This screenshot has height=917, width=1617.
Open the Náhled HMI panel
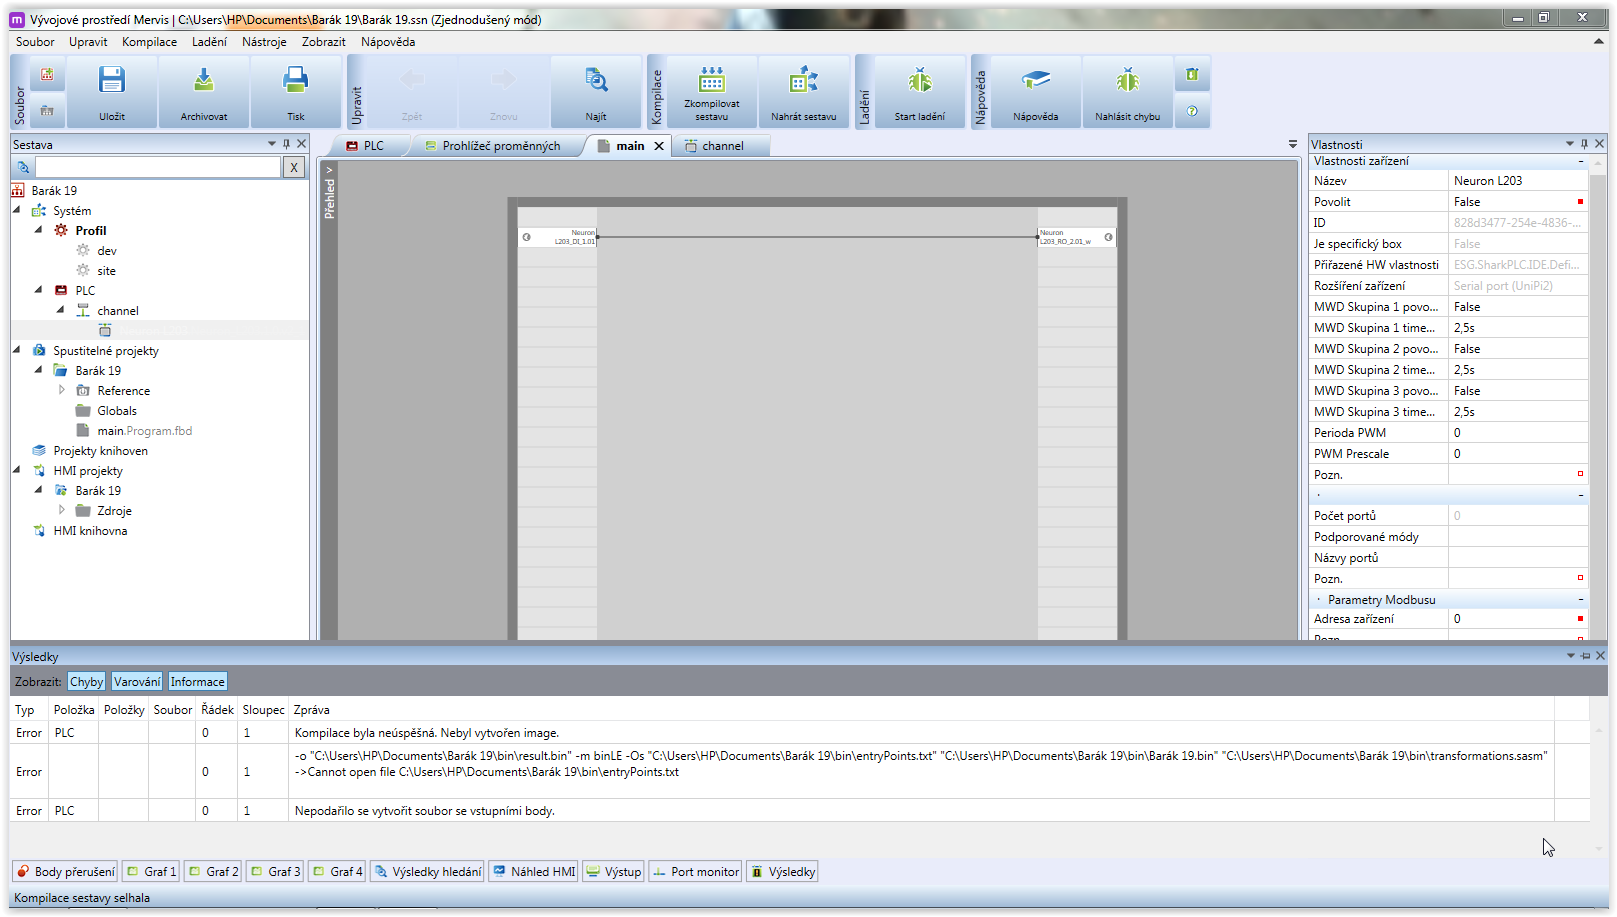[533, 871]
